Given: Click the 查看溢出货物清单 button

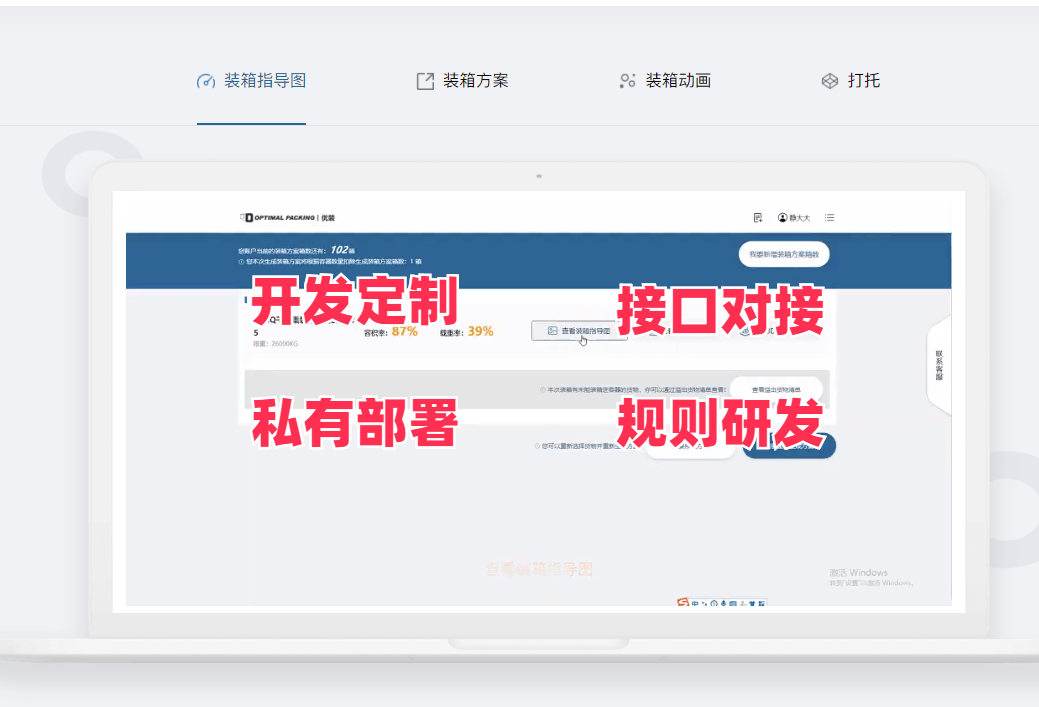Looking at the screenshot, I should coord(776,389).
